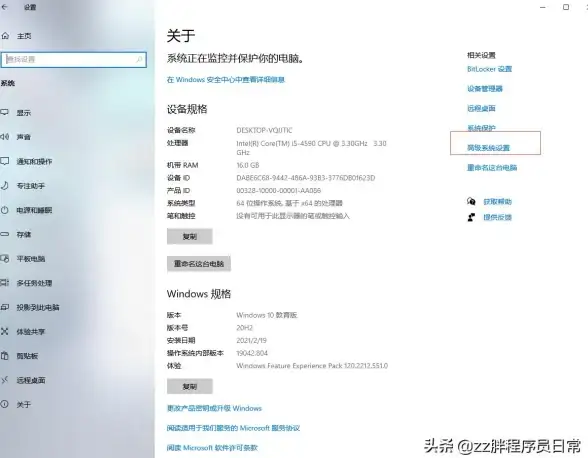Select Windows Feature Experience Pack text
This screenshot has height=458, width=588.
312,366
